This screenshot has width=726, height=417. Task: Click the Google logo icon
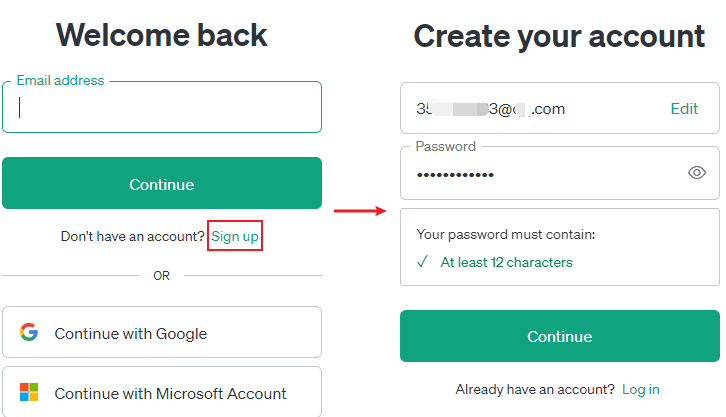(29, 333)
